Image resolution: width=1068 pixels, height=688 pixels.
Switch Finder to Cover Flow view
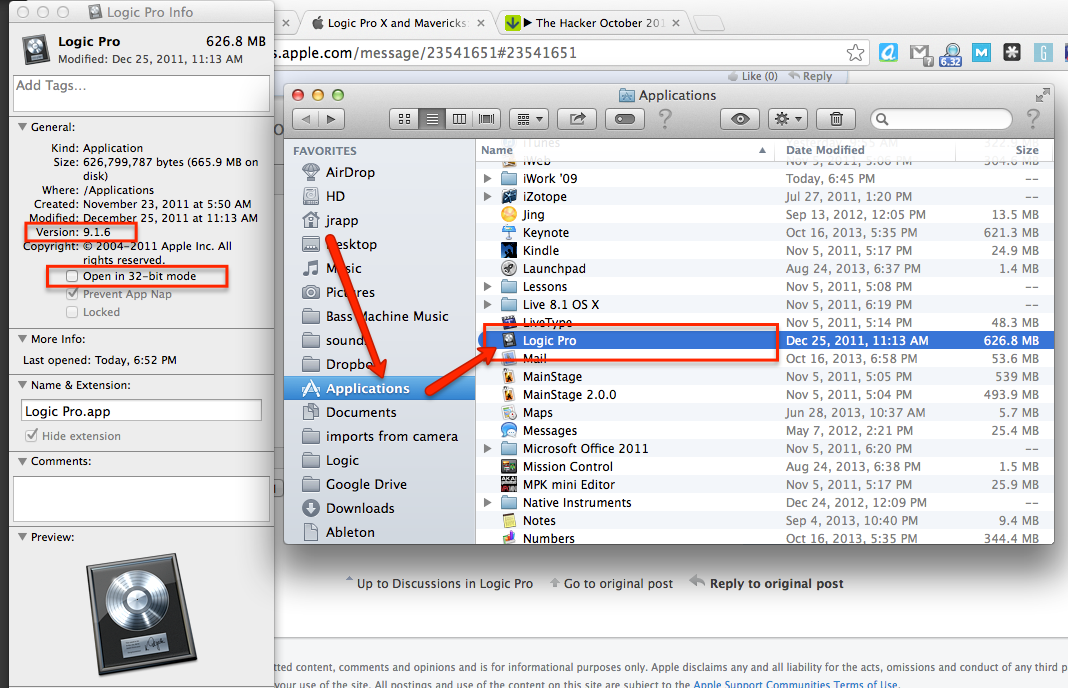(486, 119)
